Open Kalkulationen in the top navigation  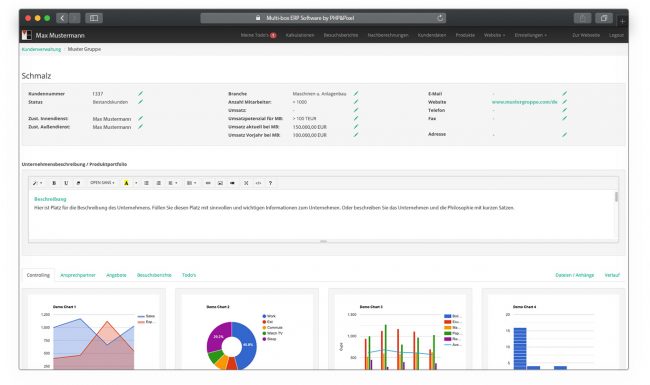pos(300,35)
